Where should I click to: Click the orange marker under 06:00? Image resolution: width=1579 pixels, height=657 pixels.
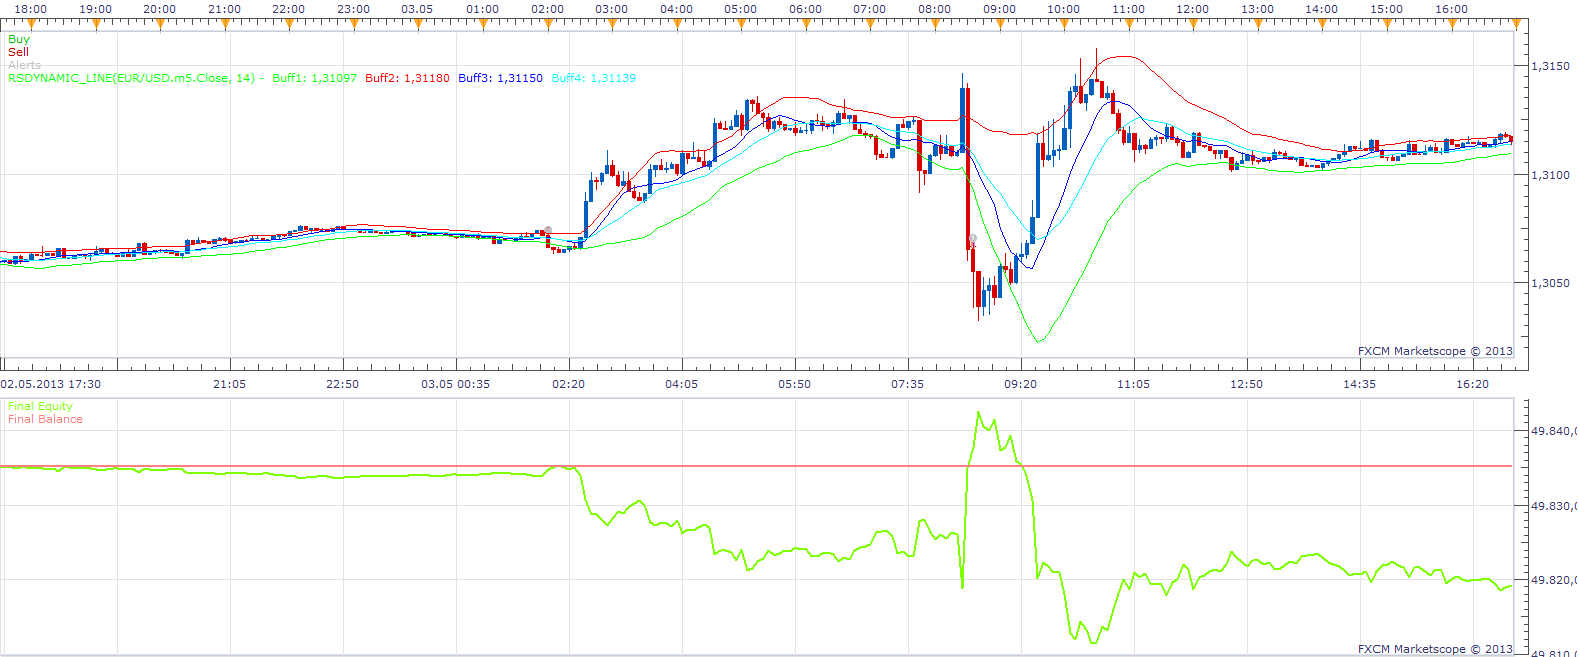click(x=806, y=24)
